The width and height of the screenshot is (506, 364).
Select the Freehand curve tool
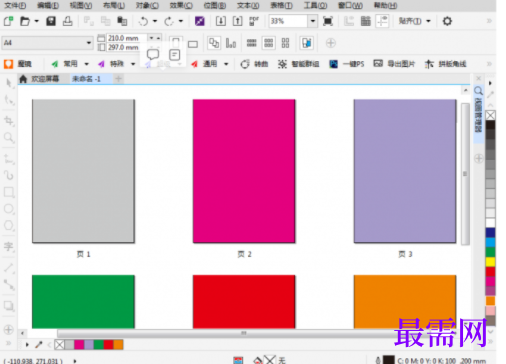point(9,175)
